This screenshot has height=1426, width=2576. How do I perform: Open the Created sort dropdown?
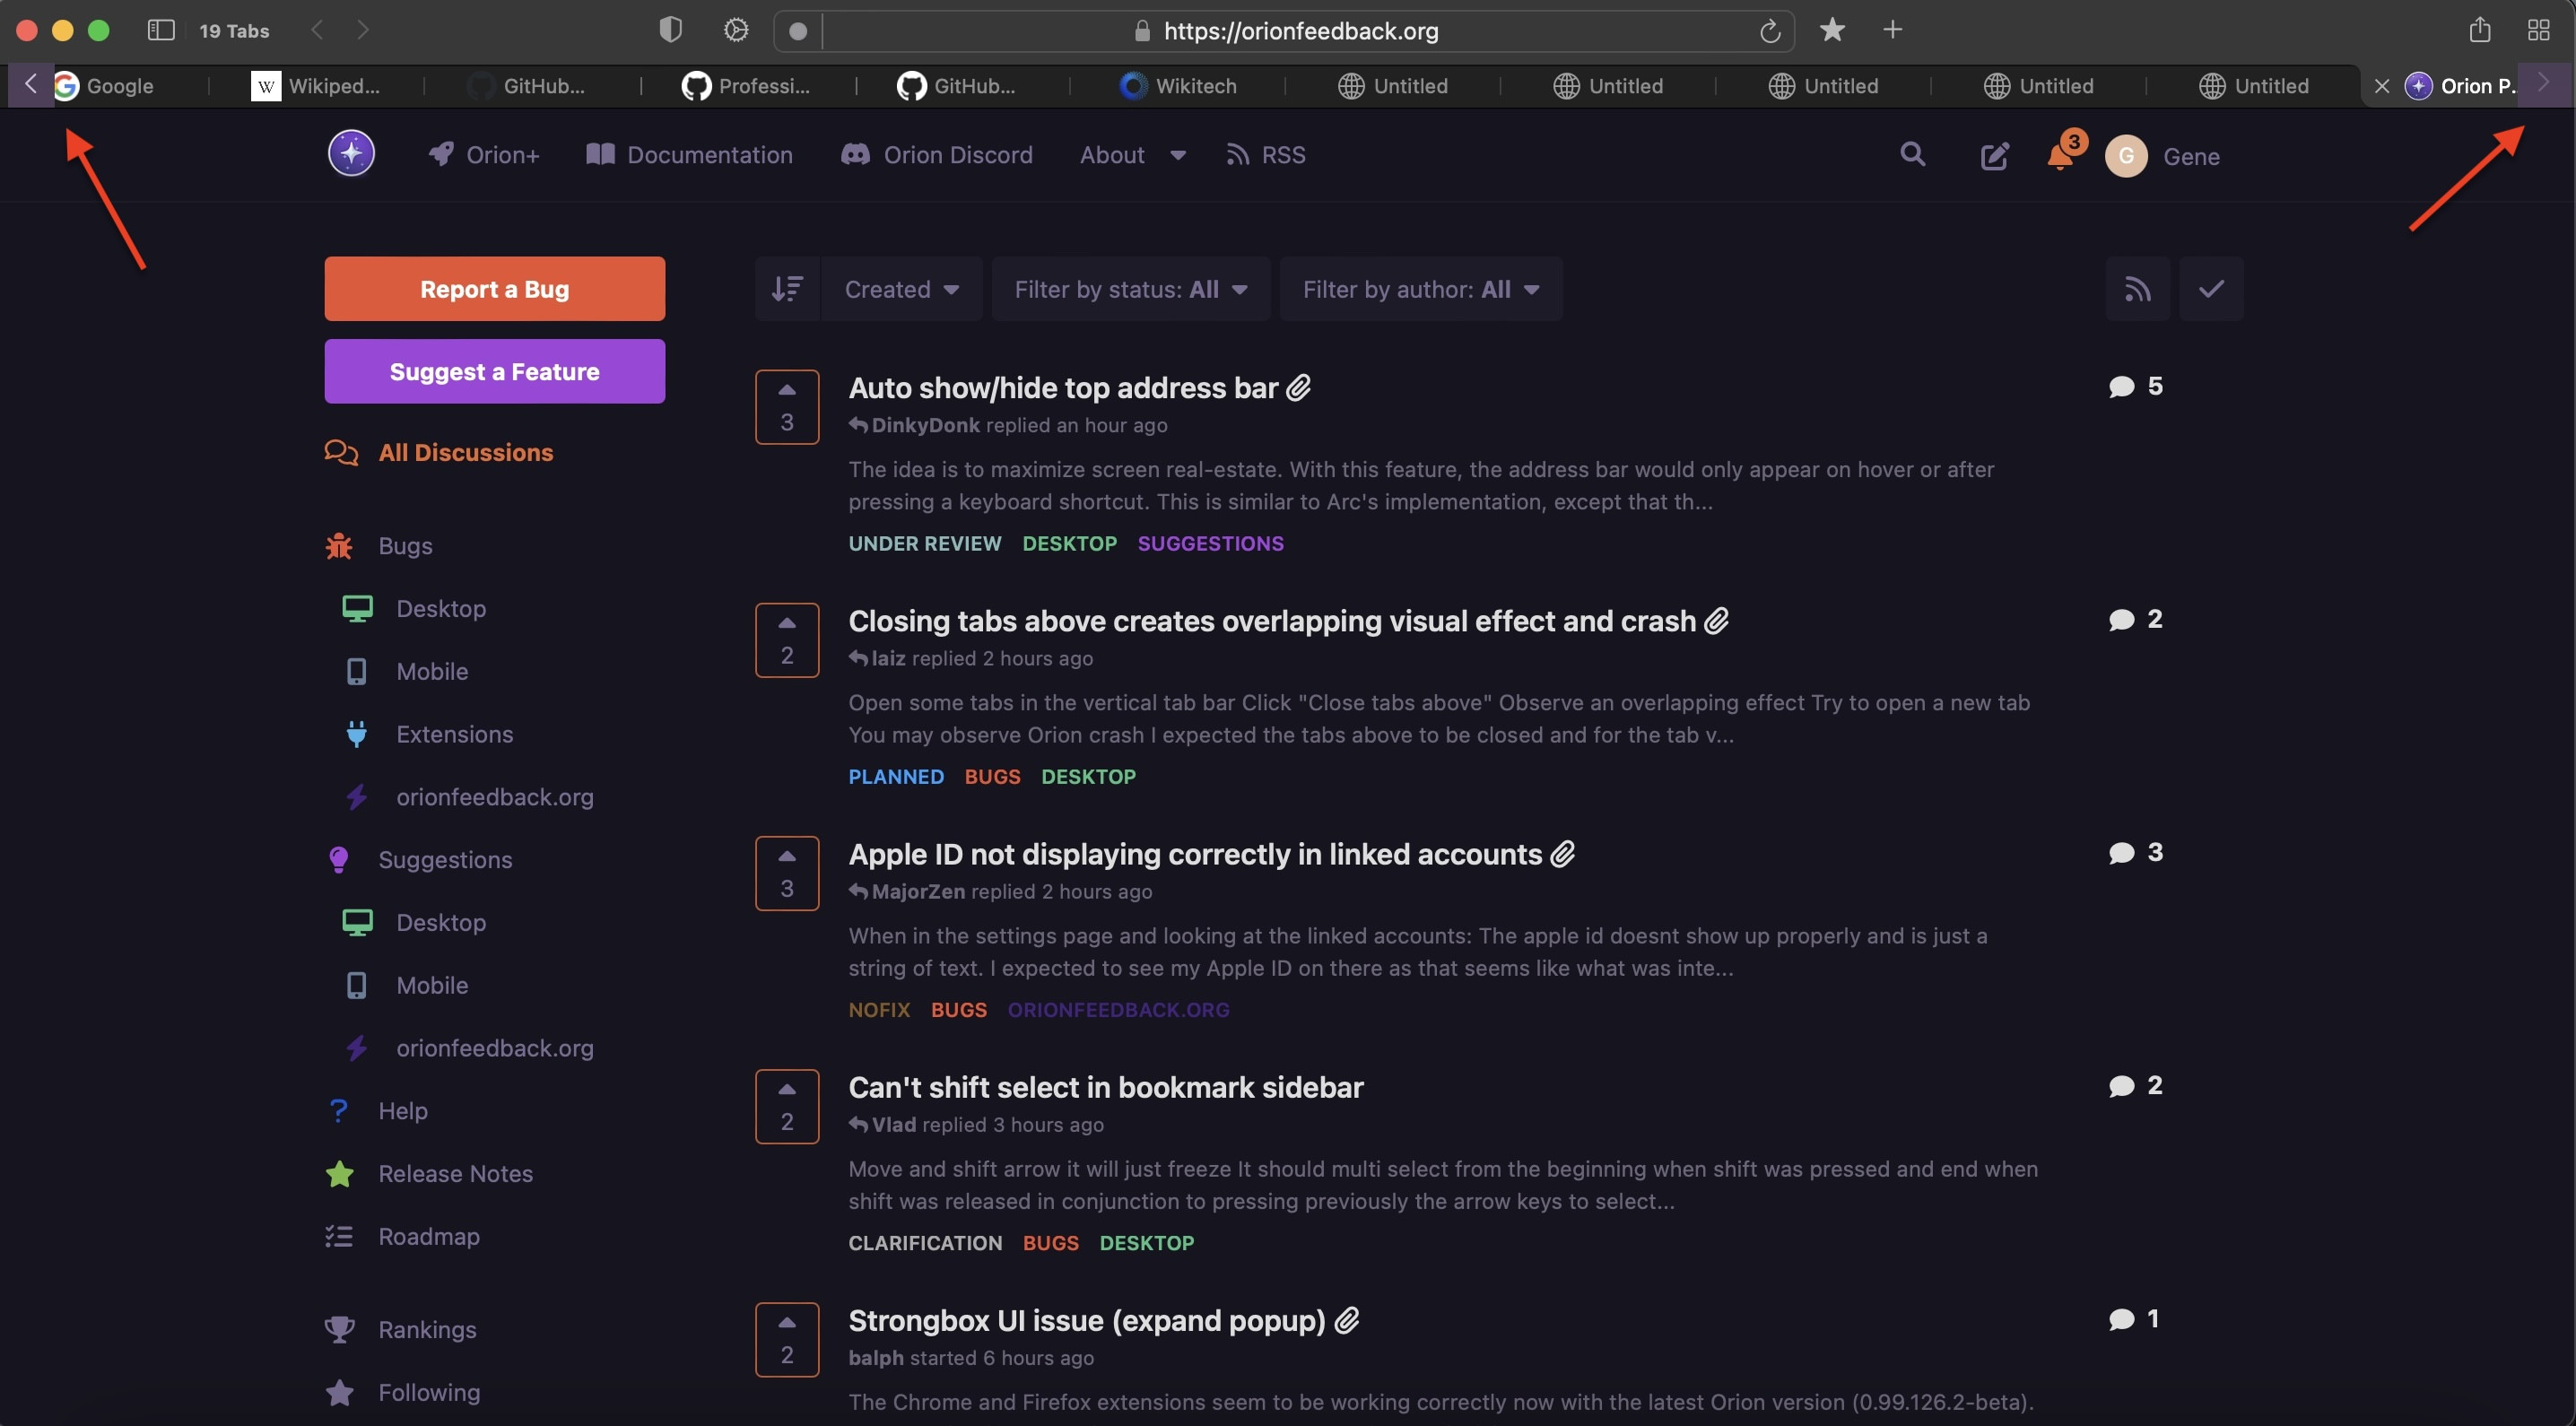pos(901,289)
